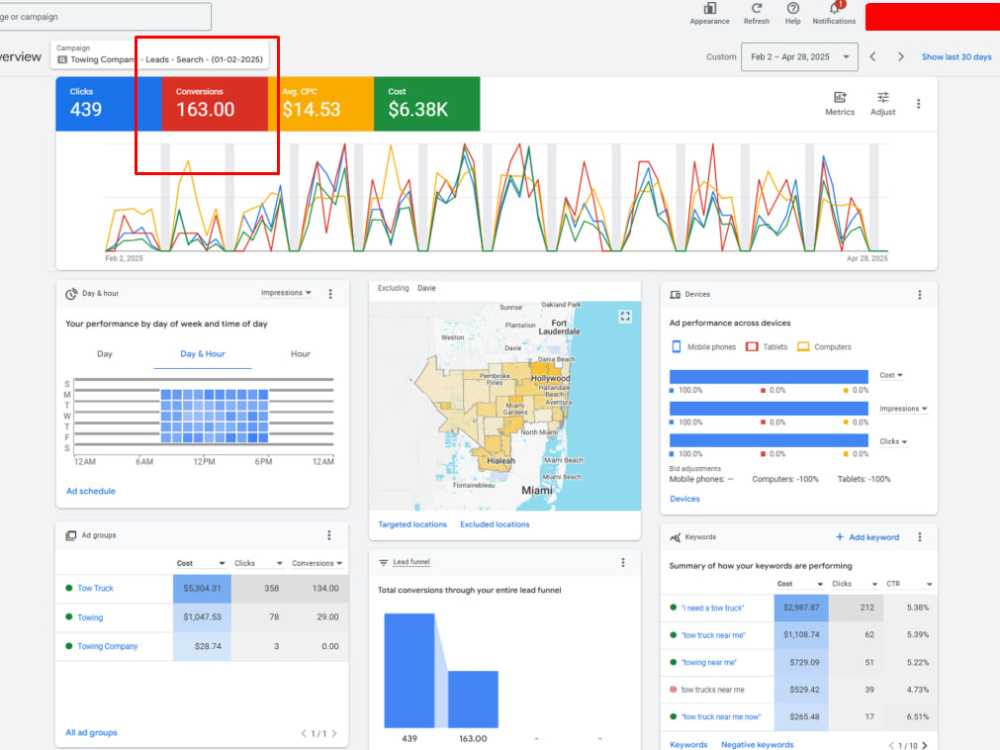1000x750 pixels.
Task: Click the 439 clicks lead funnel bar
Action: click(x=409, y=670)
